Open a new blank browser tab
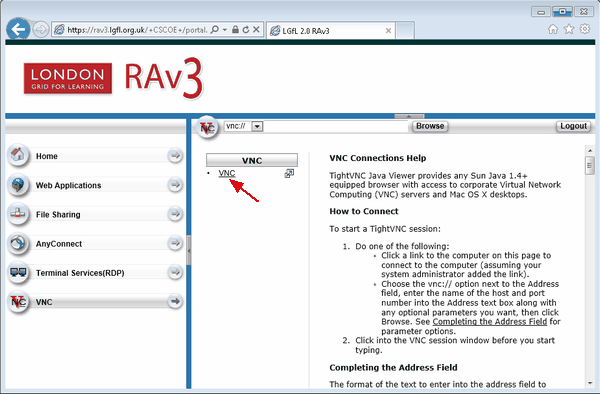 405,31
